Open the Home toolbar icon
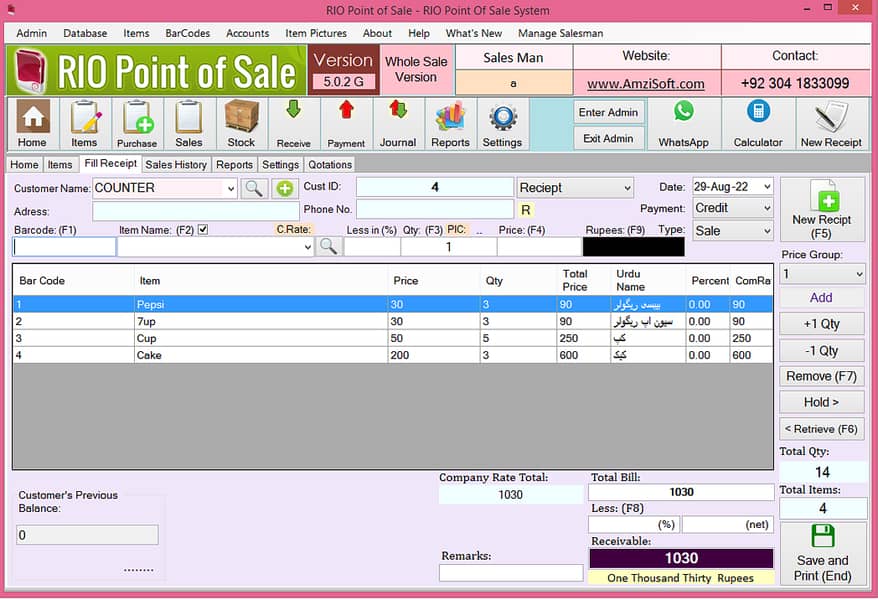This screenshot has width=878, height=600. pyautogui.click(x=32, y=124)
